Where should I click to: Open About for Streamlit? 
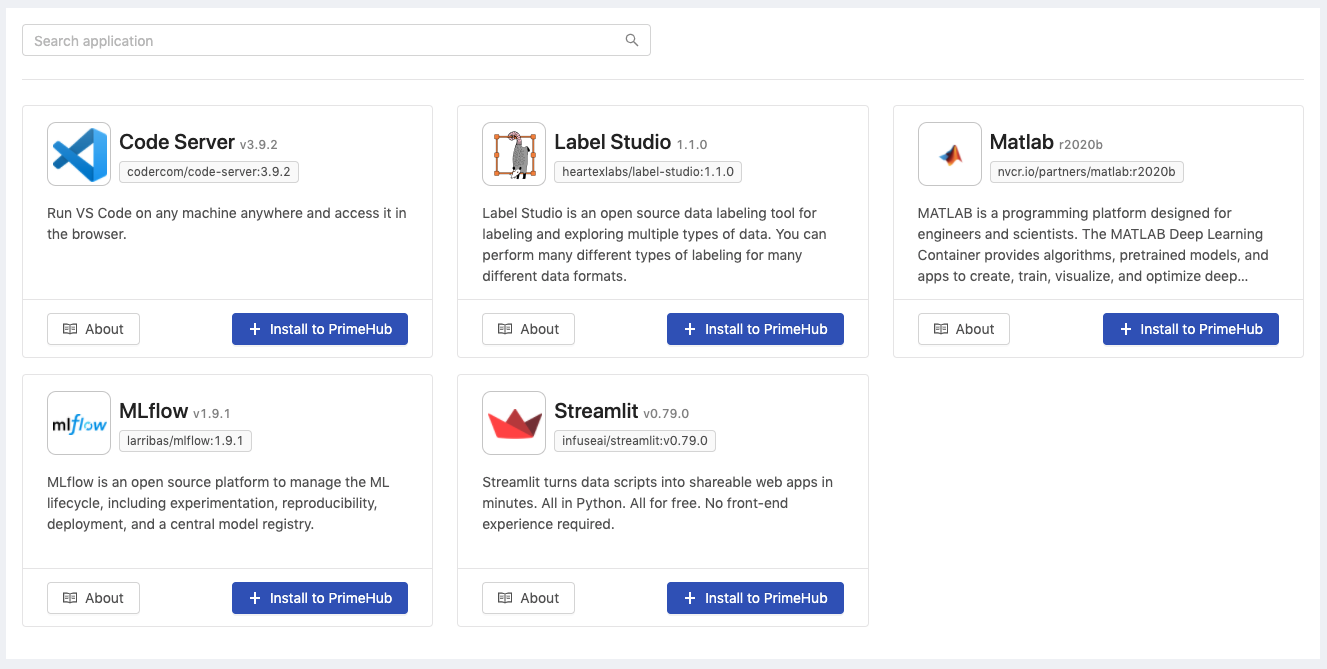528,598
